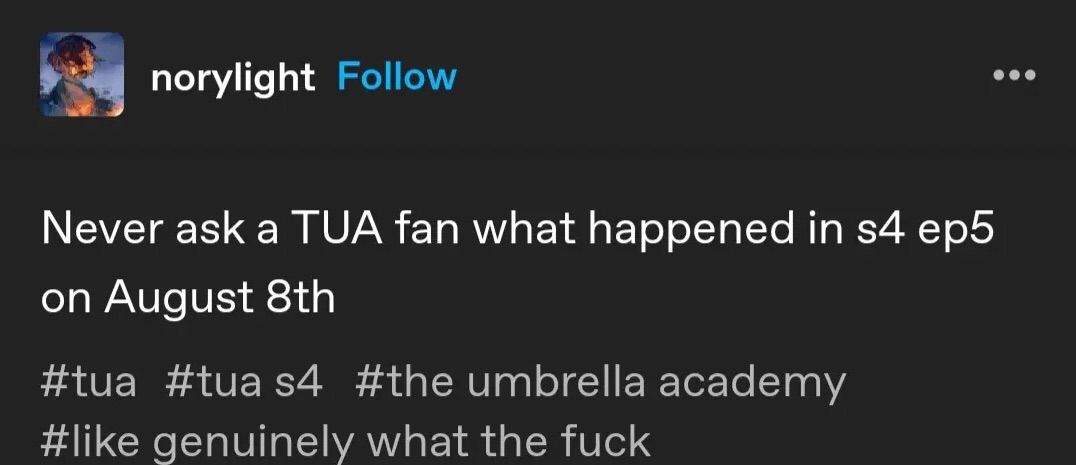This screenshot has width=1076, height=465.
Task: Click the words "August 8th" in the post
Action: [x=220, y=298]
